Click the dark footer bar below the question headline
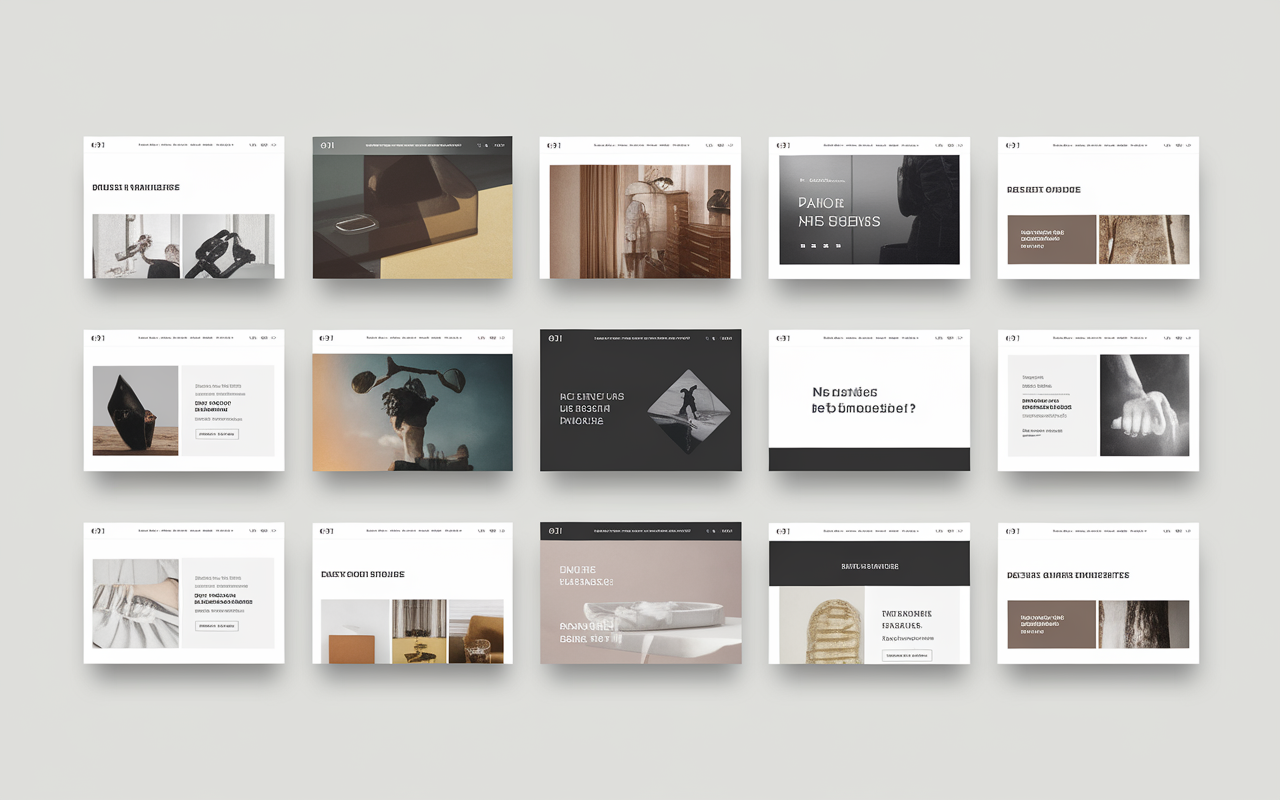 (x=869, y=459)
